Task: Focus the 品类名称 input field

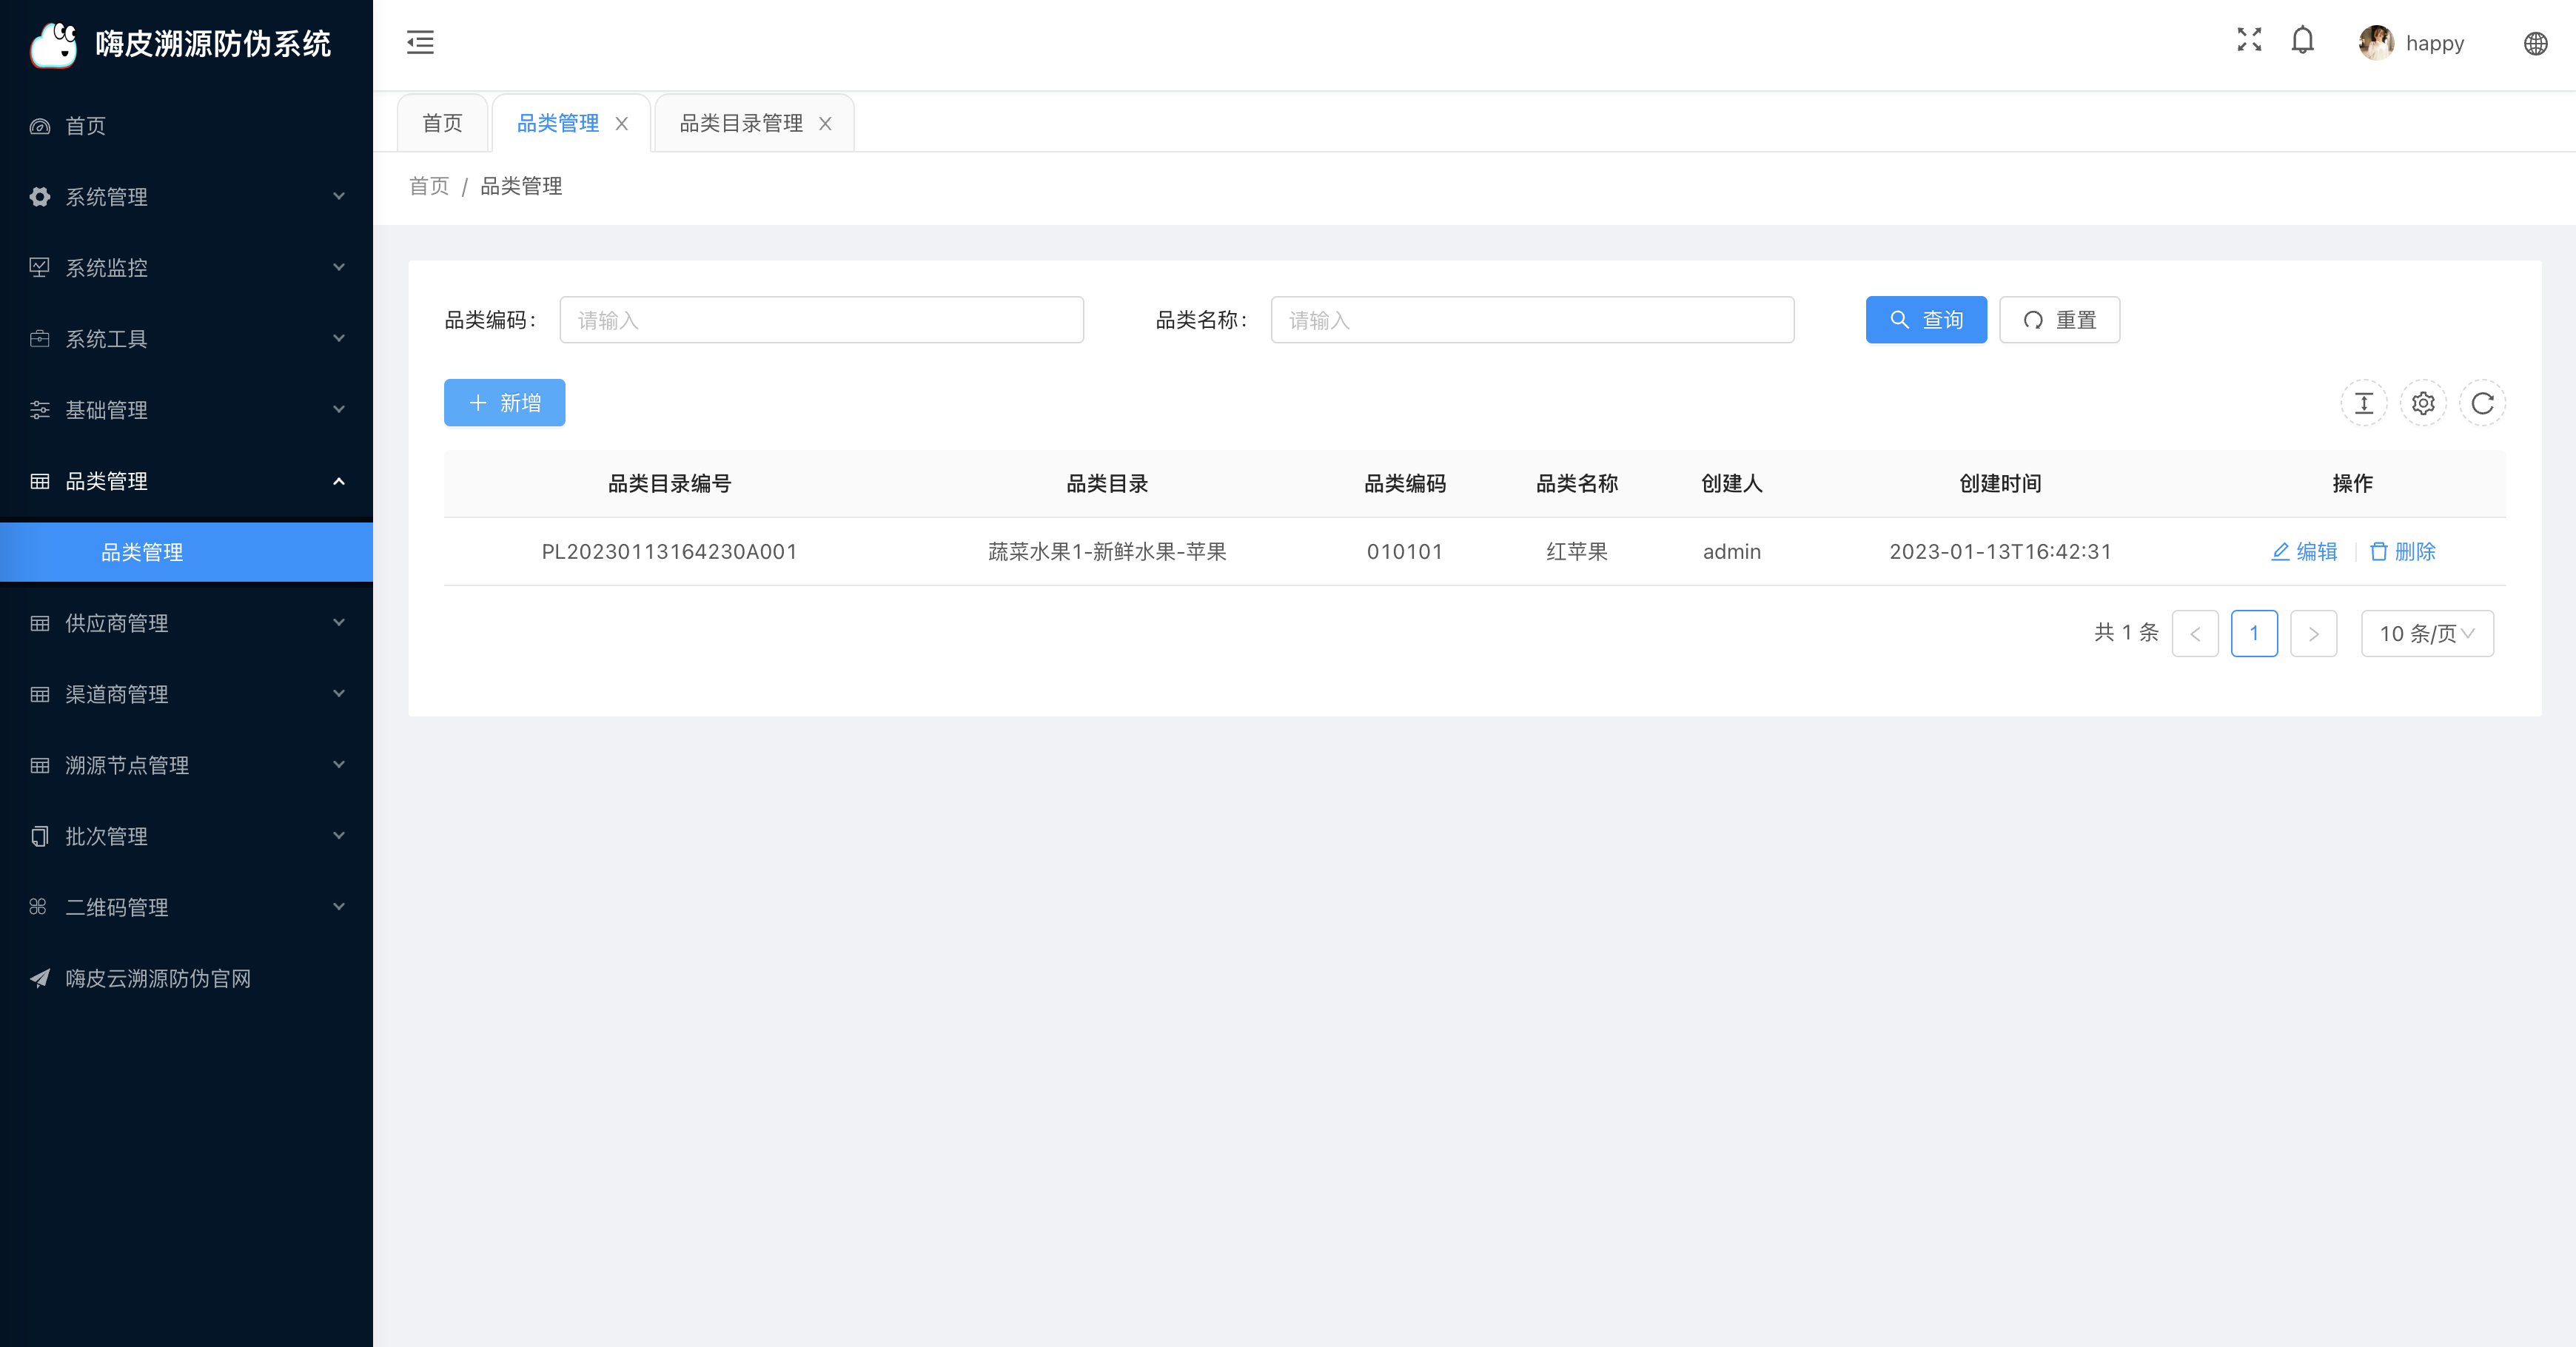Action: point(1532,320)
